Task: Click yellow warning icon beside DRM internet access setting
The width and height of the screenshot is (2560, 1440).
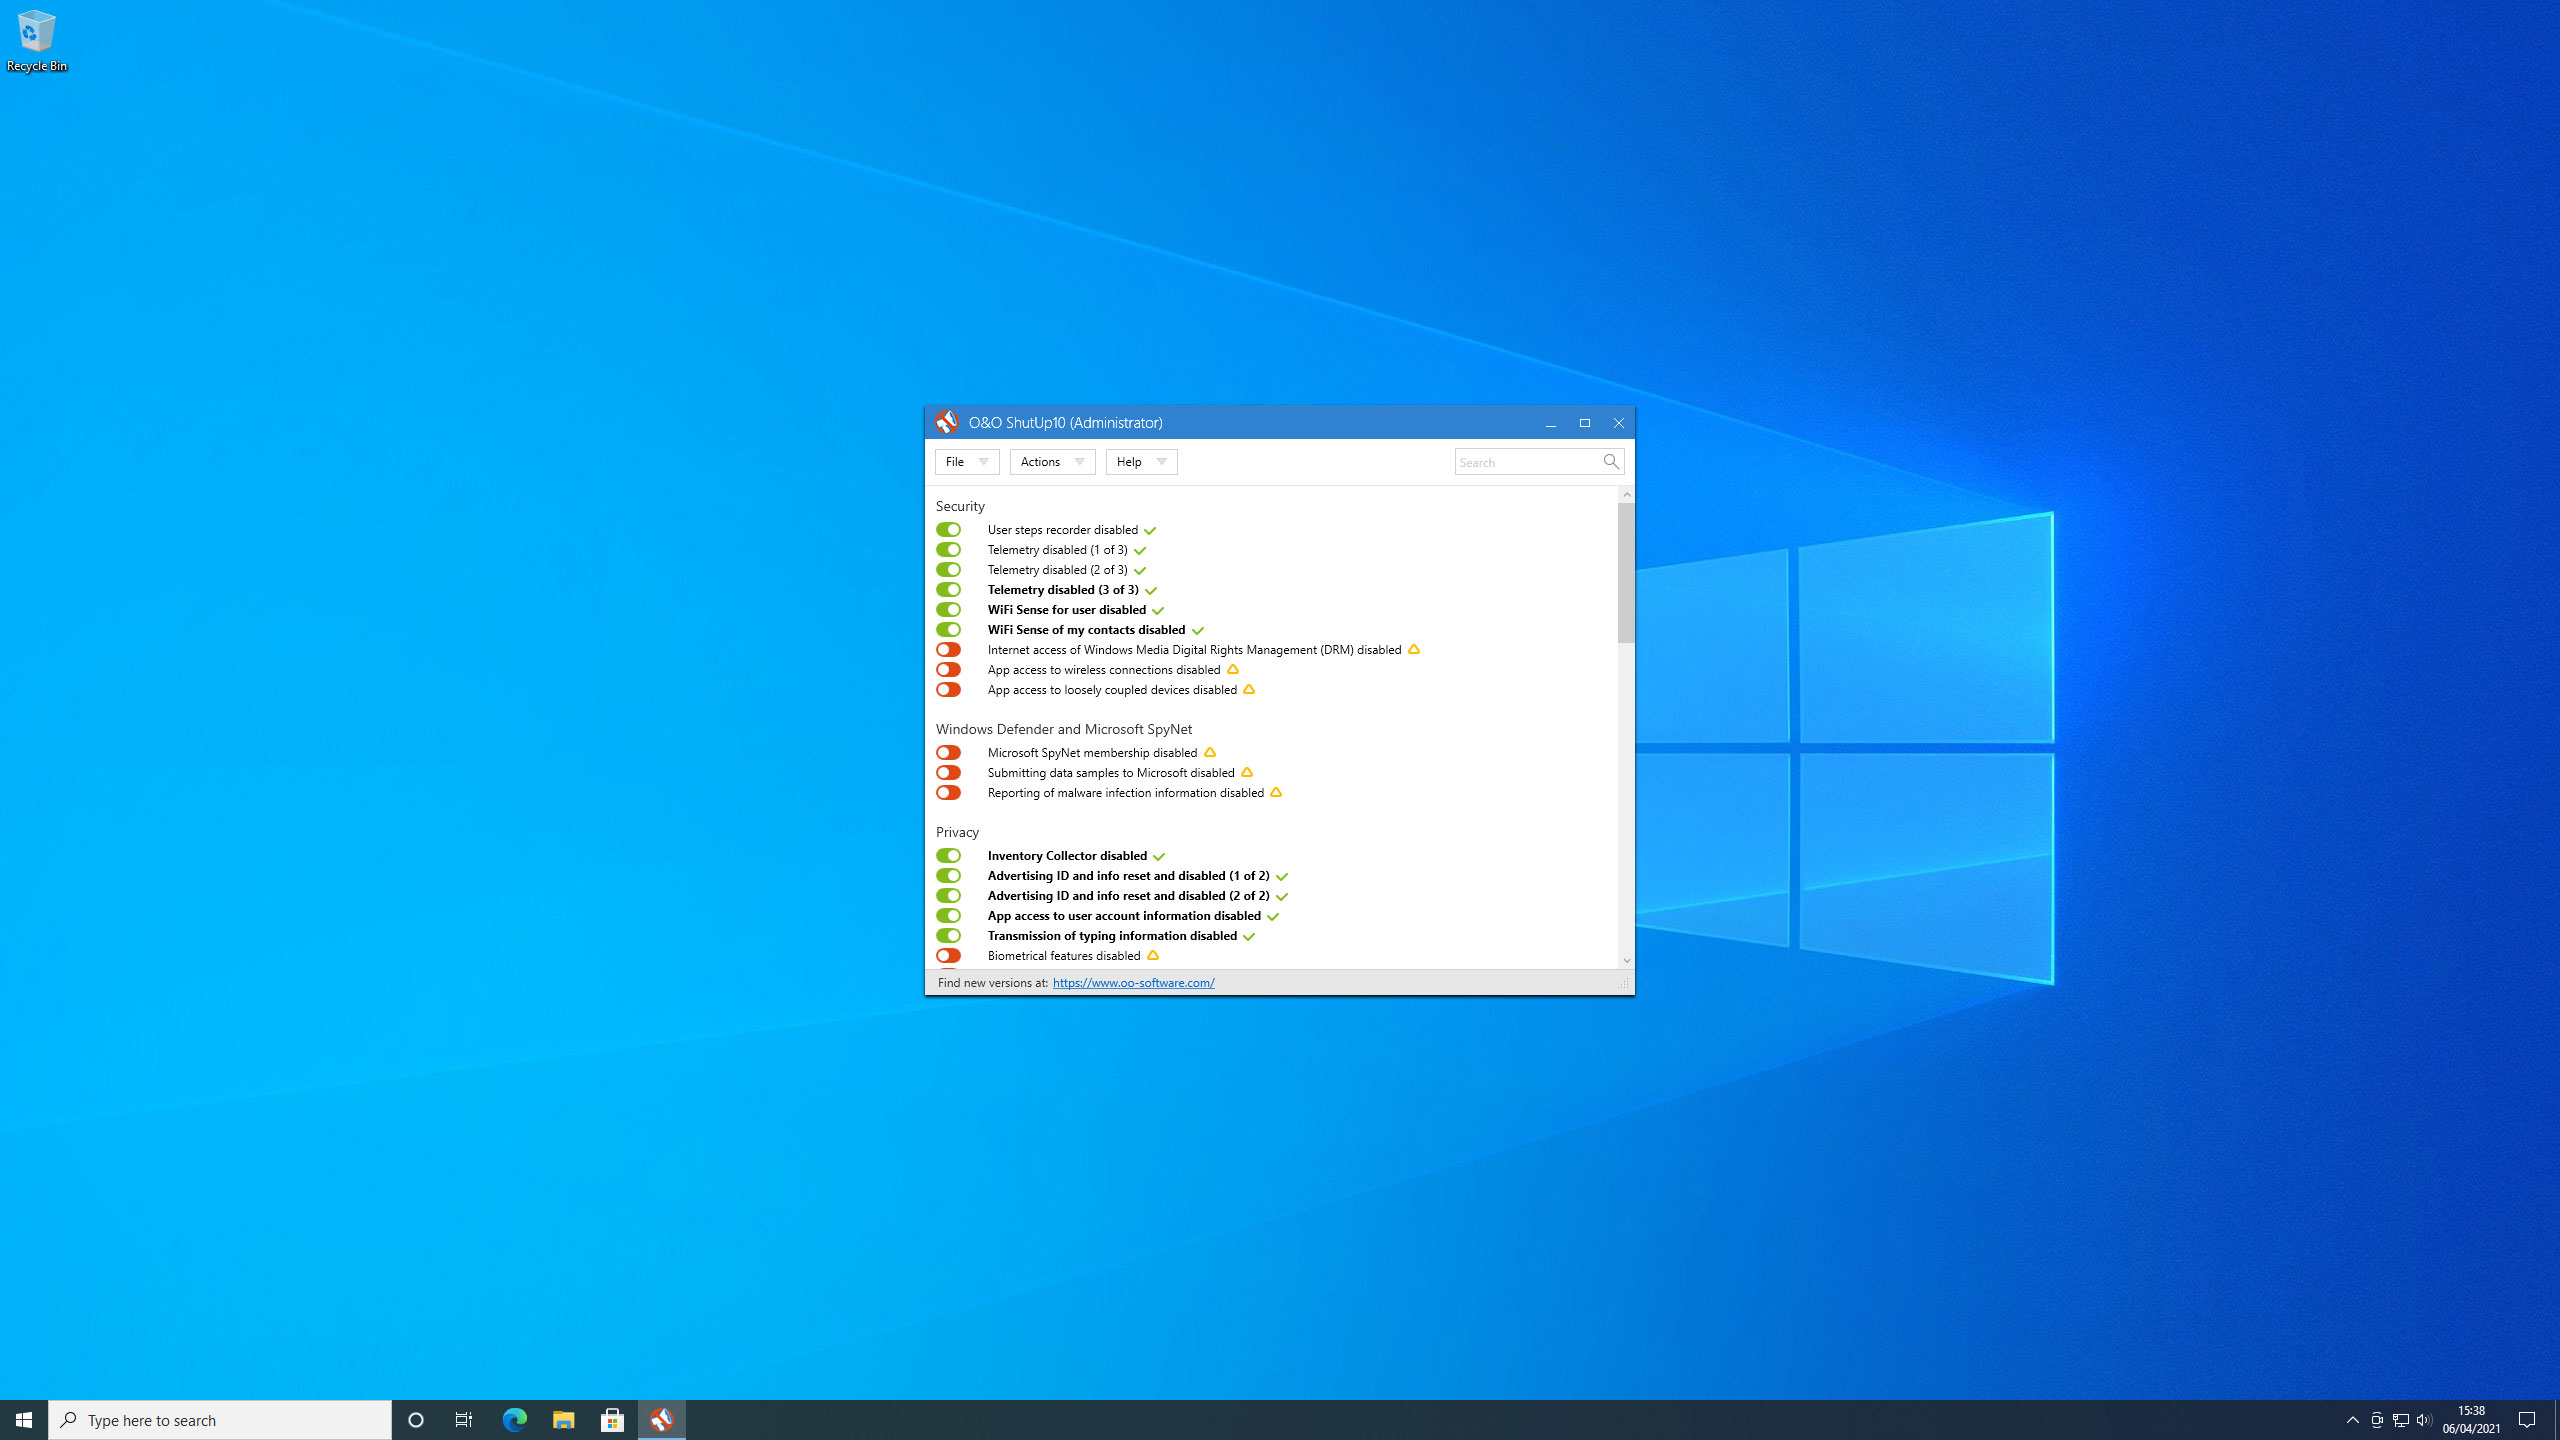Action: tap(1414, 649)
